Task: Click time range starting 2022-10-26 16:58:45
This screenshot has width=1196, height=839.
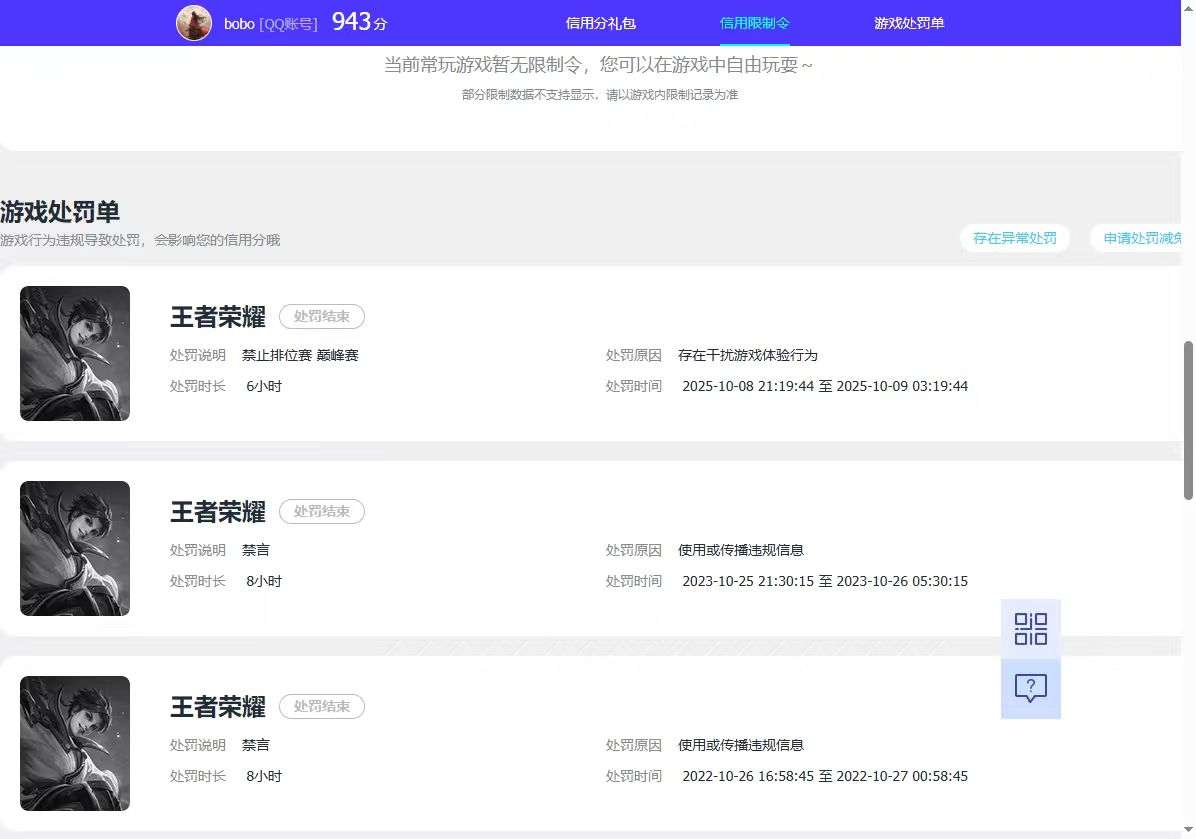Action: point(825,776)
